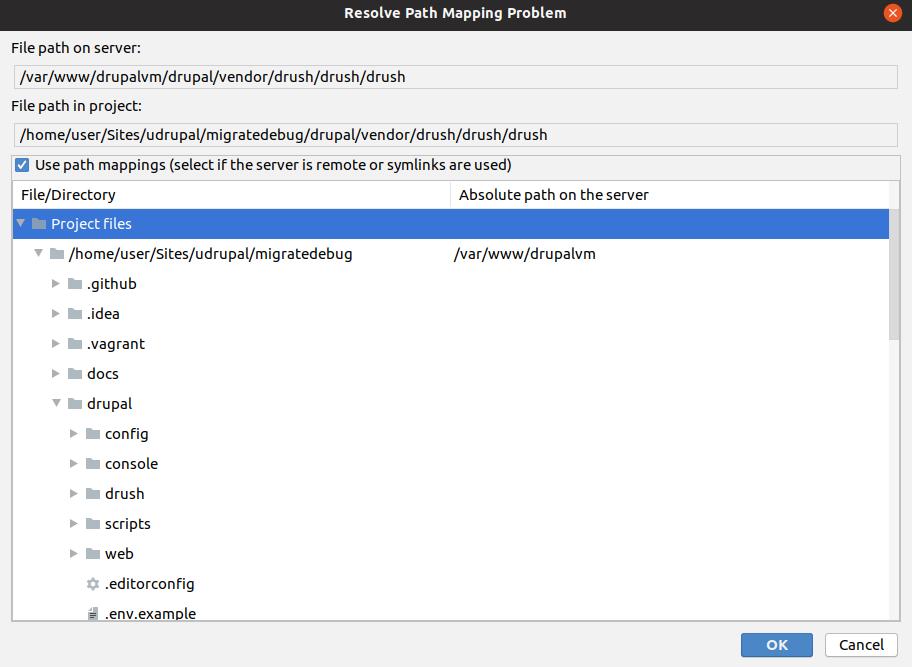Screen dimensions: 912x667
Task: Click the config folder icon
Action: pos(93,434)
